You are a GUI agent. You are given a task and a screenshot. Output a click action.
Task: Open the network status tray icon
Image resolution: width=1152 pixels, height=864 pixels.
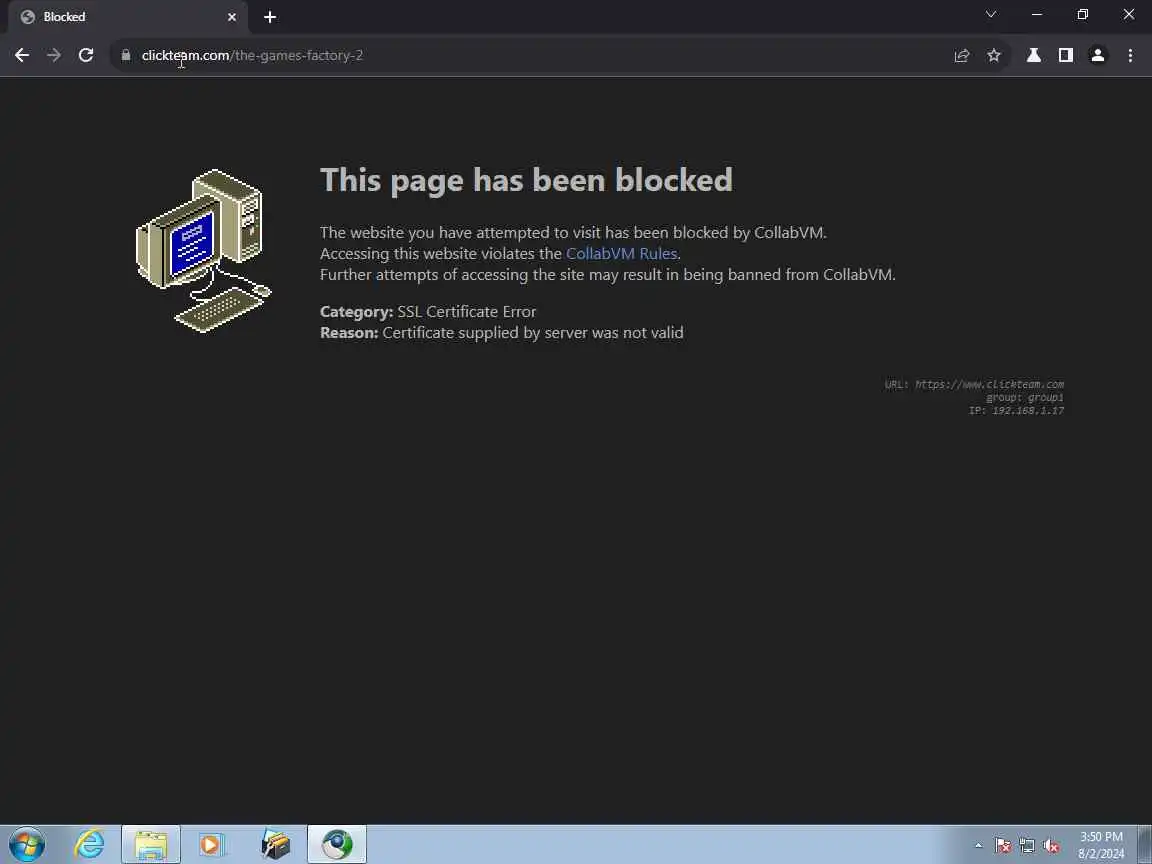click(1027, 846)
